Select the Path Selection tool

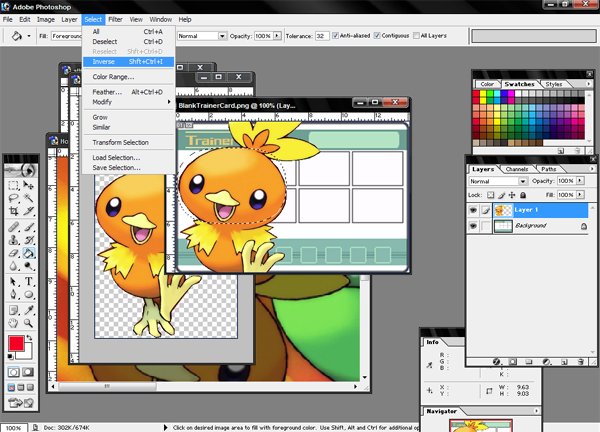click(x=13, y=282)
